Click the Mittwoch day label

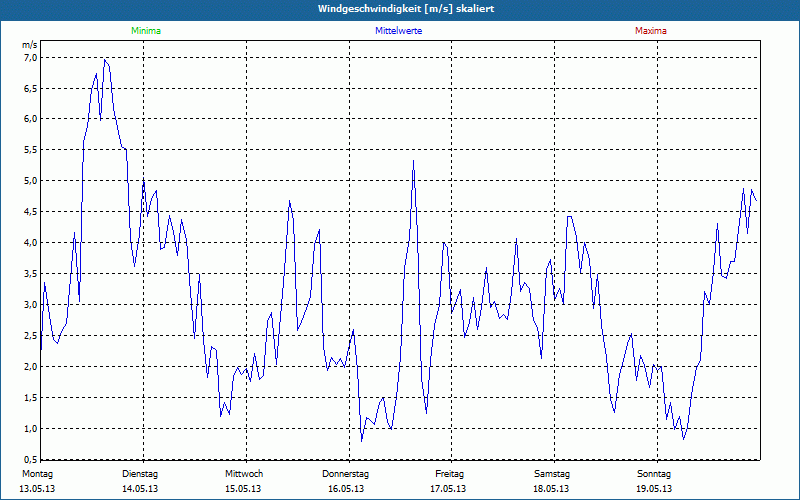[x=244, y=474]
